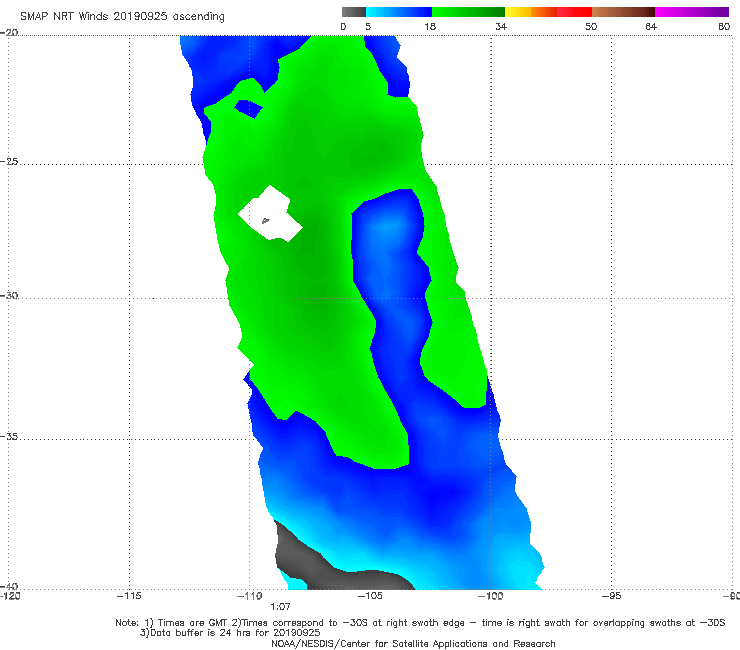
Task: Click the longitude label '-105'
Action: pyautogui.click(x=370, y=596)
